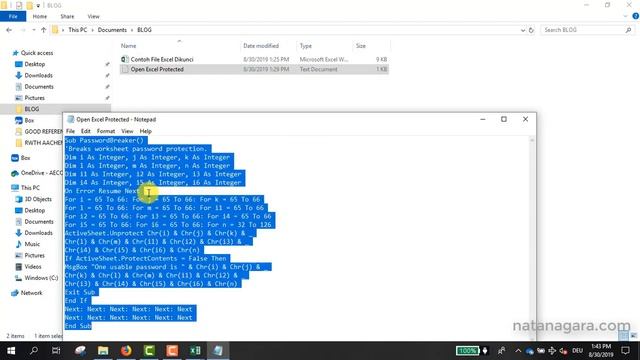Open the Share ribbon tab
This screenshot has height=360, width=640.
pos(67,16)
